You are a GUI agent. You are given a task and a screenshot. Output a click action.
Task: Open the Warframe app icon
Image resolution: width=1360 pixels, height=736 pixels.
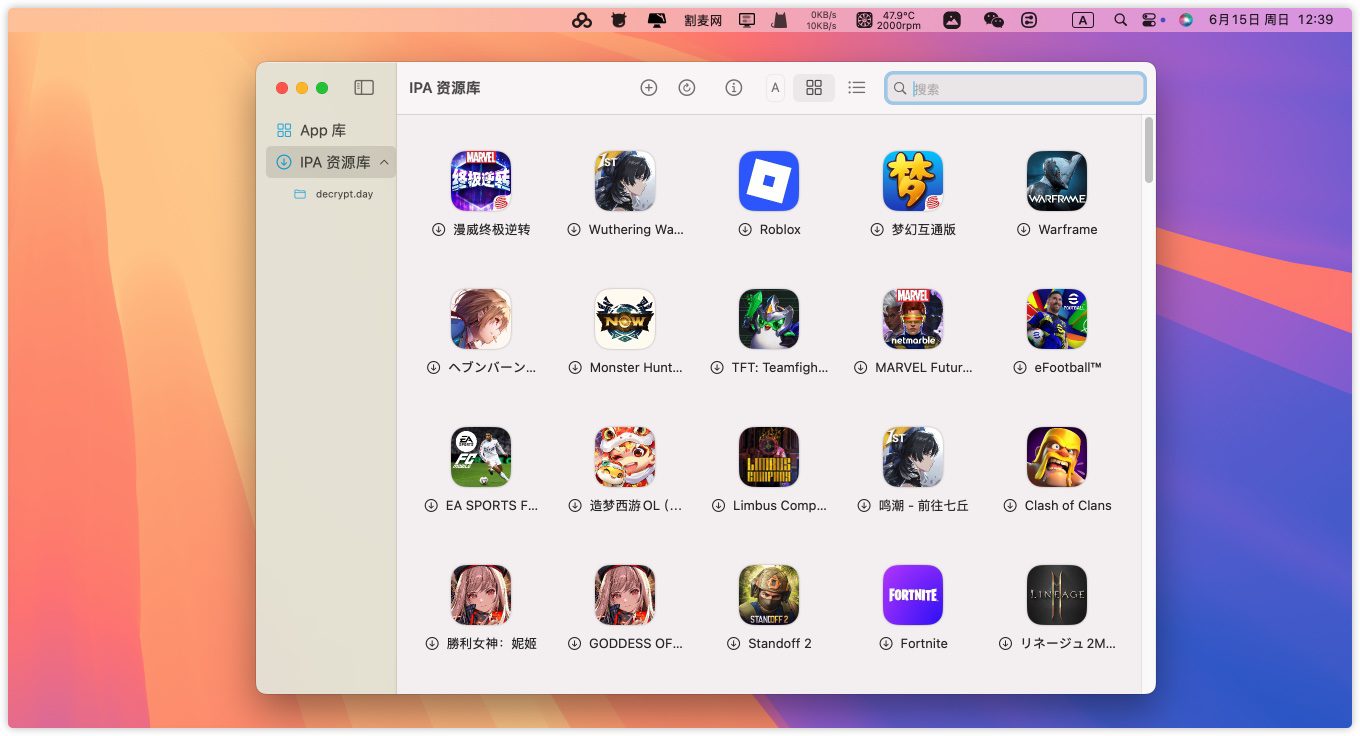[x=1057, y=181]
